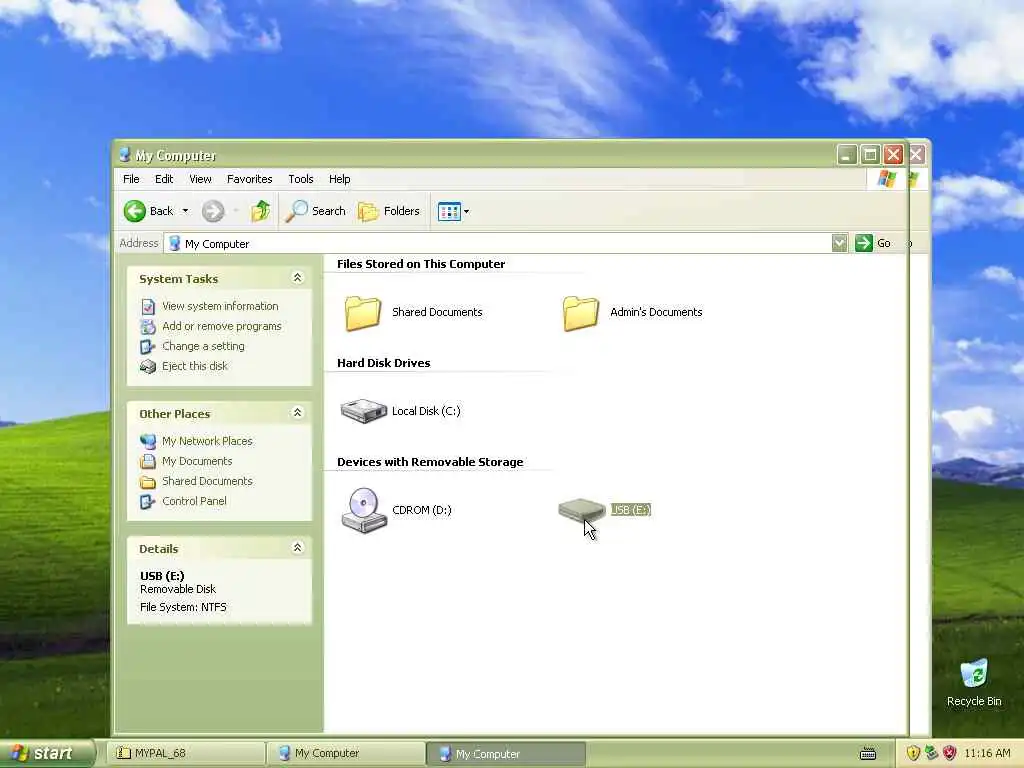Click Eject this disk link
The image size is (1024, 768).
[x=195, y=366]
